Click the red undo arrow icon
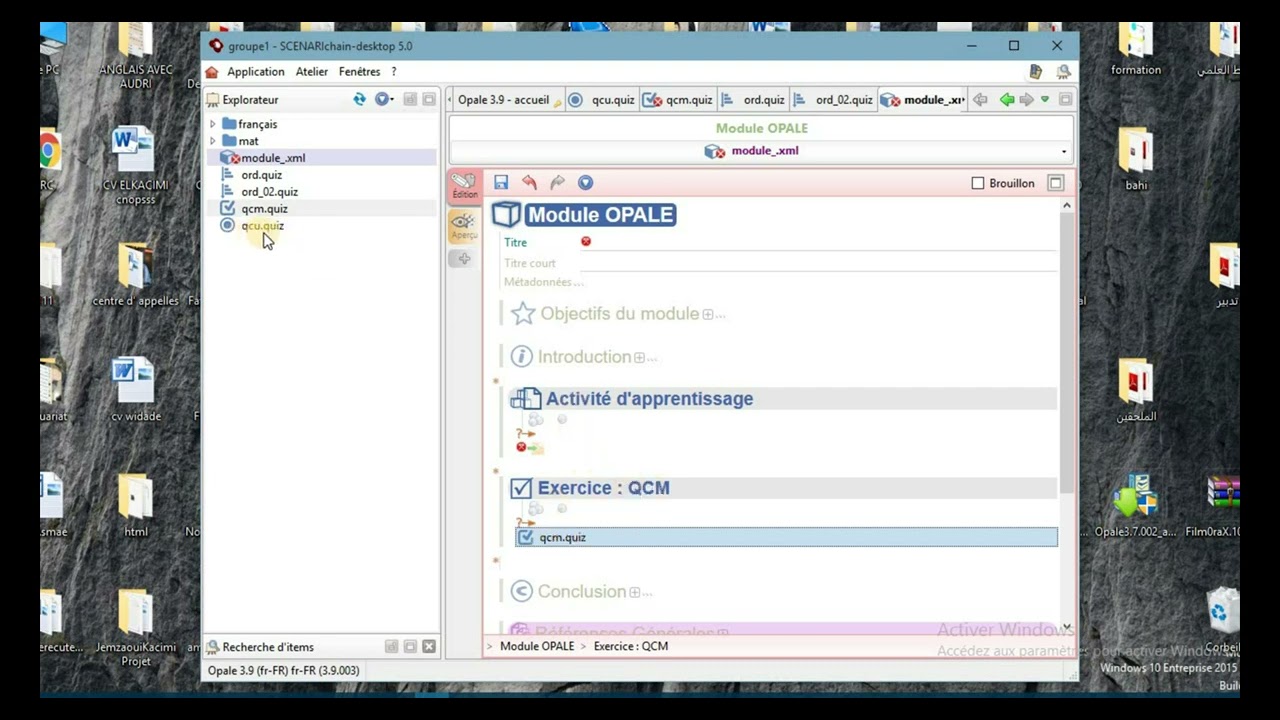Screen dimensions: 1280x720 (x=529, y=183)
